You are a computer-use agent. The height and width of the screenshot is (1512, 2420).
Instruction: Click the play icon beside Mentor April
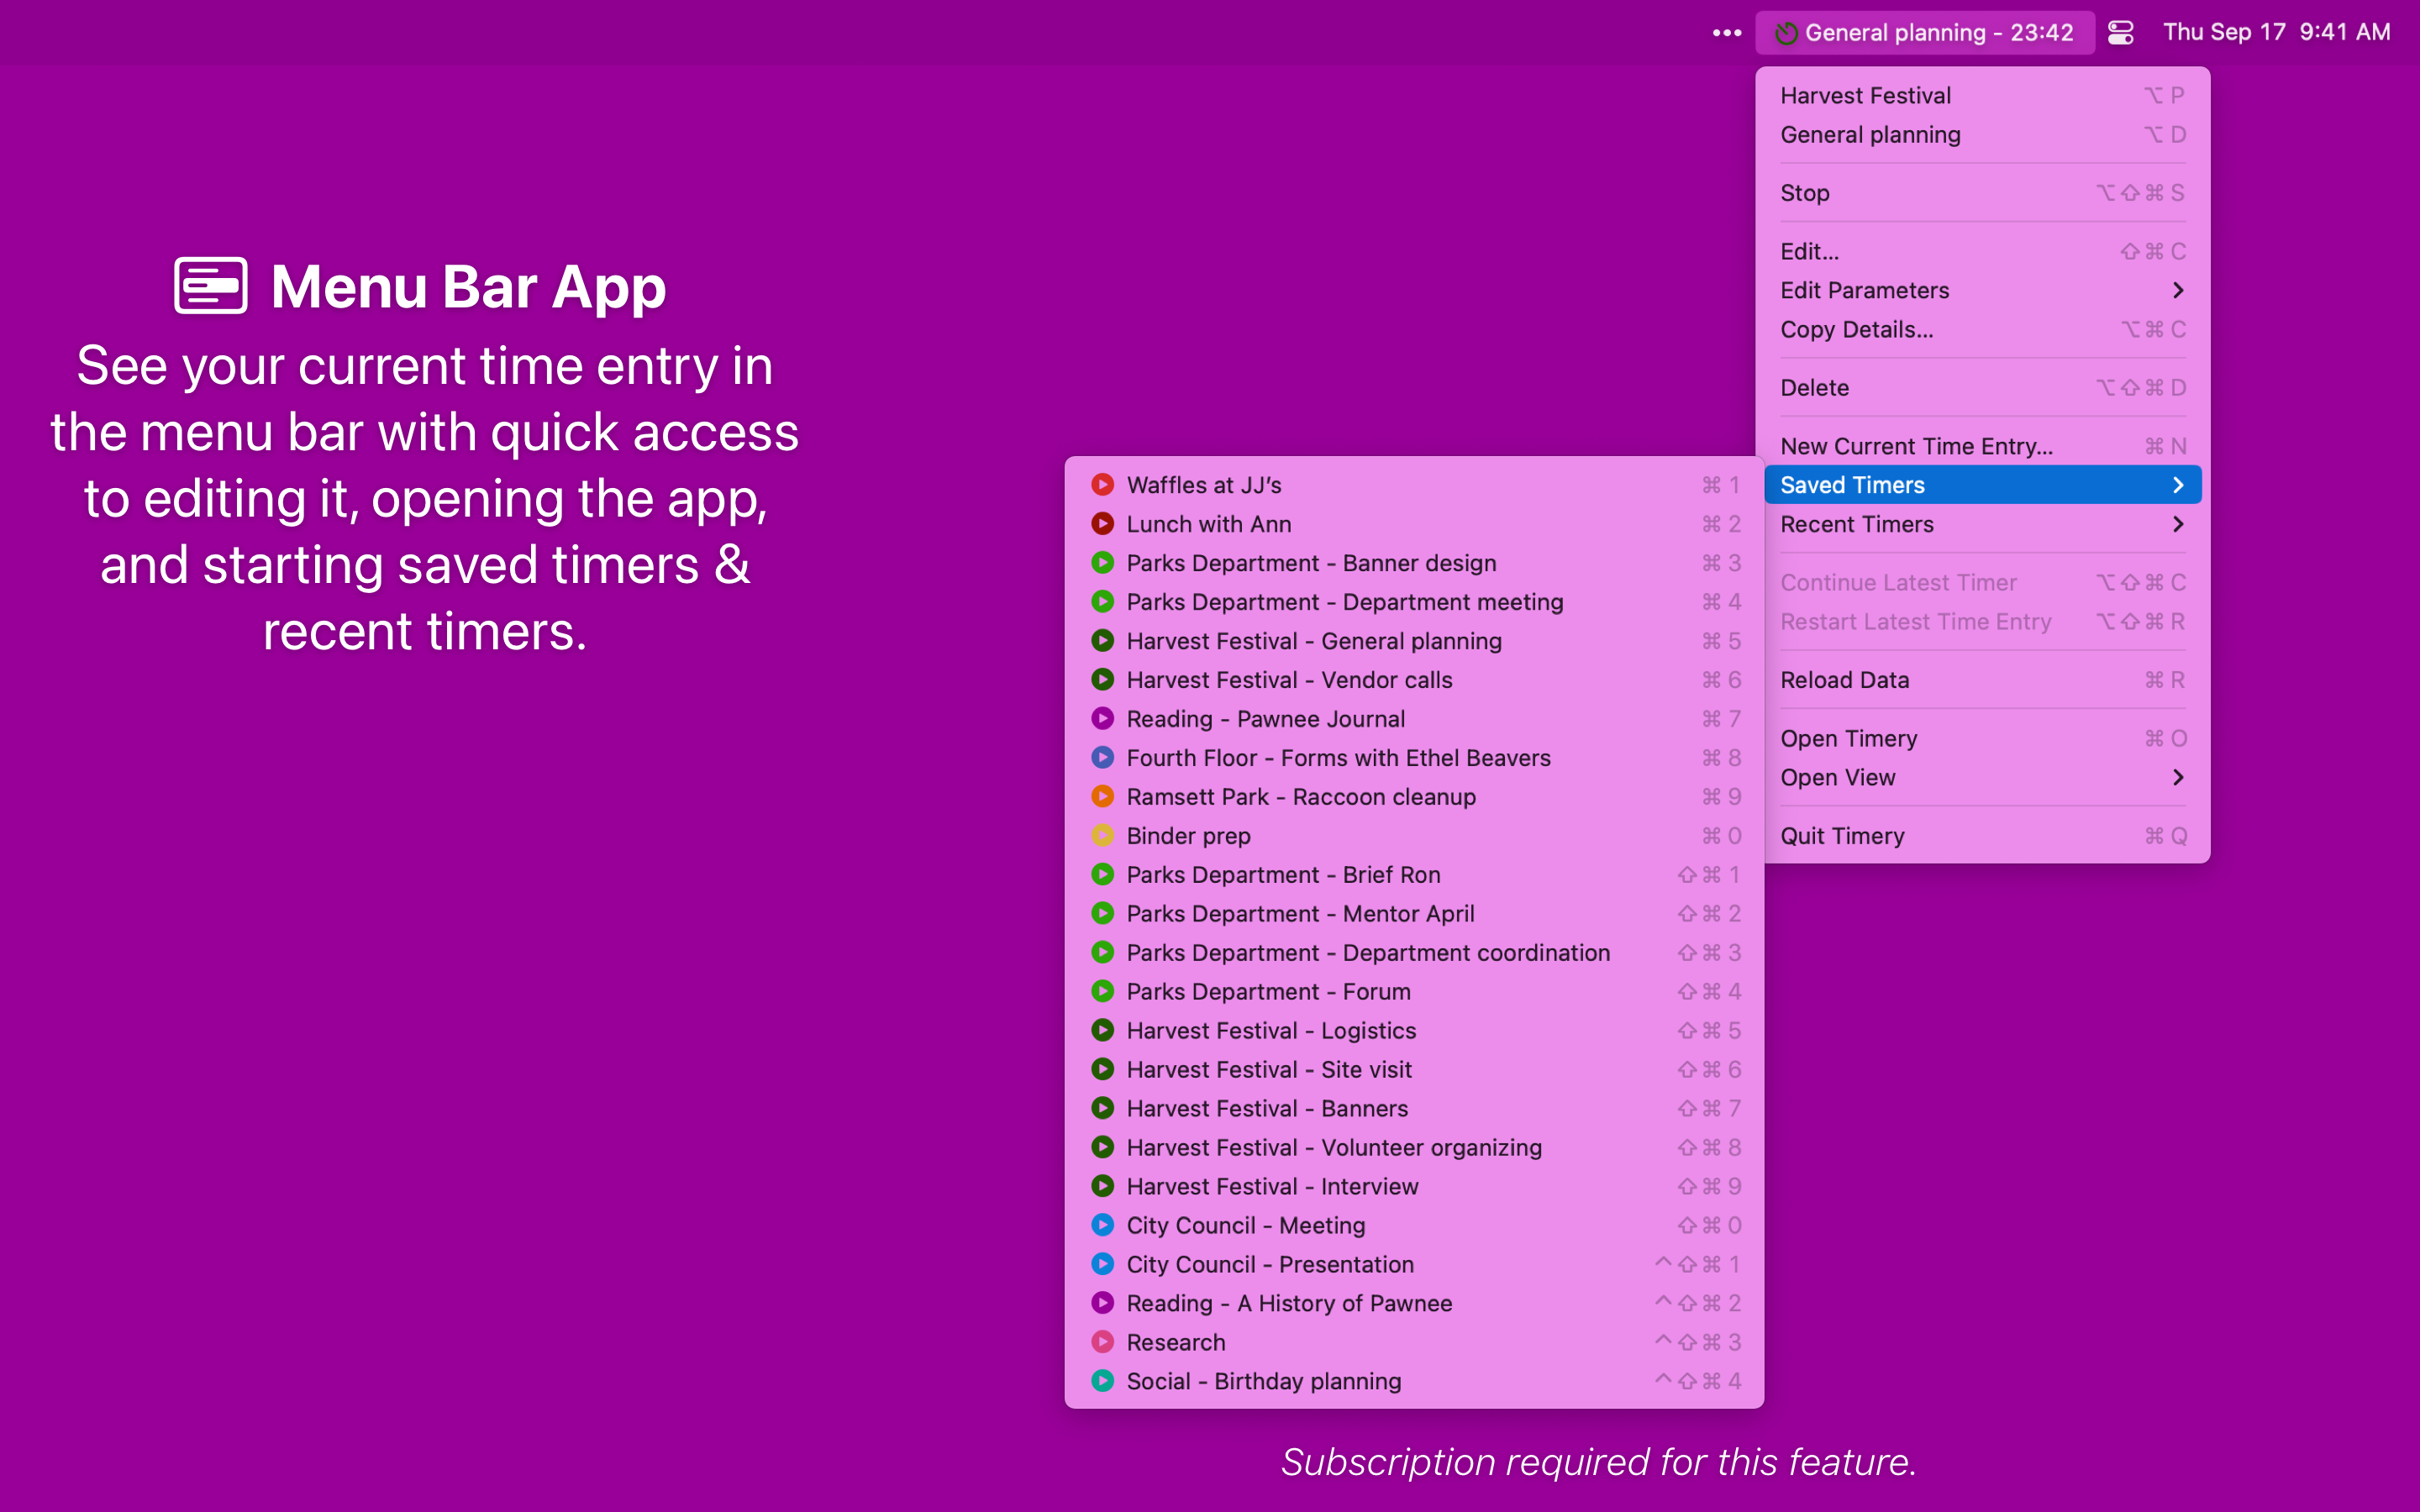tap(1102, 914)
